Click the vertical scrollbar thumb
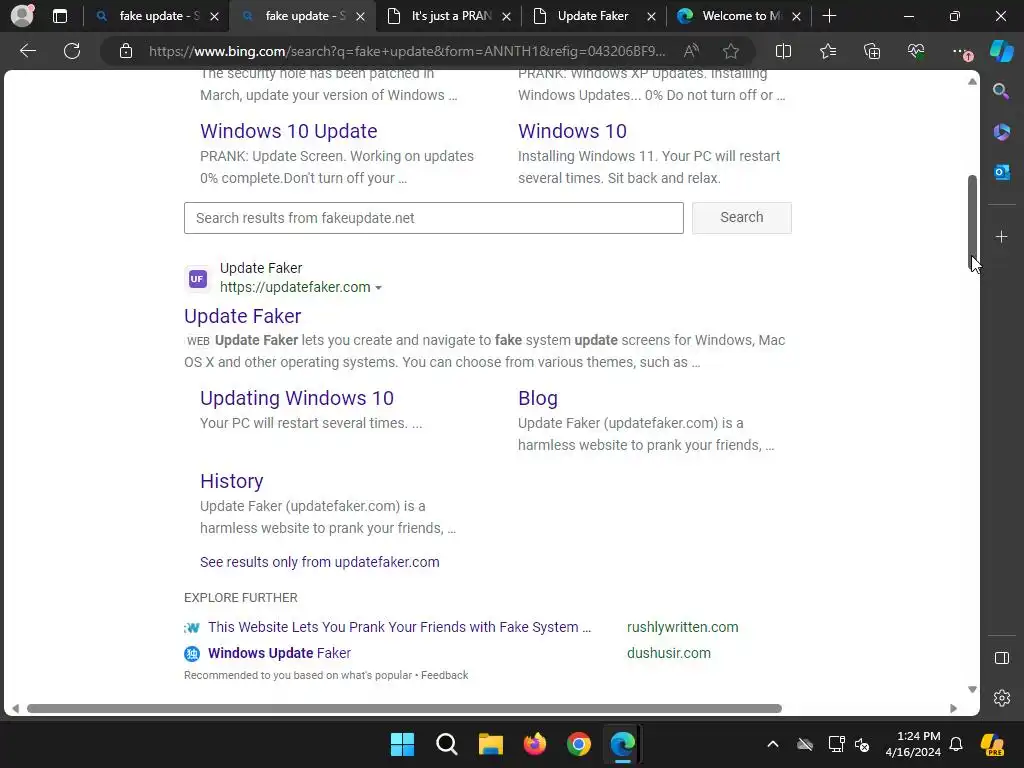Viewport: 1024px width, 768px height. 972,222
